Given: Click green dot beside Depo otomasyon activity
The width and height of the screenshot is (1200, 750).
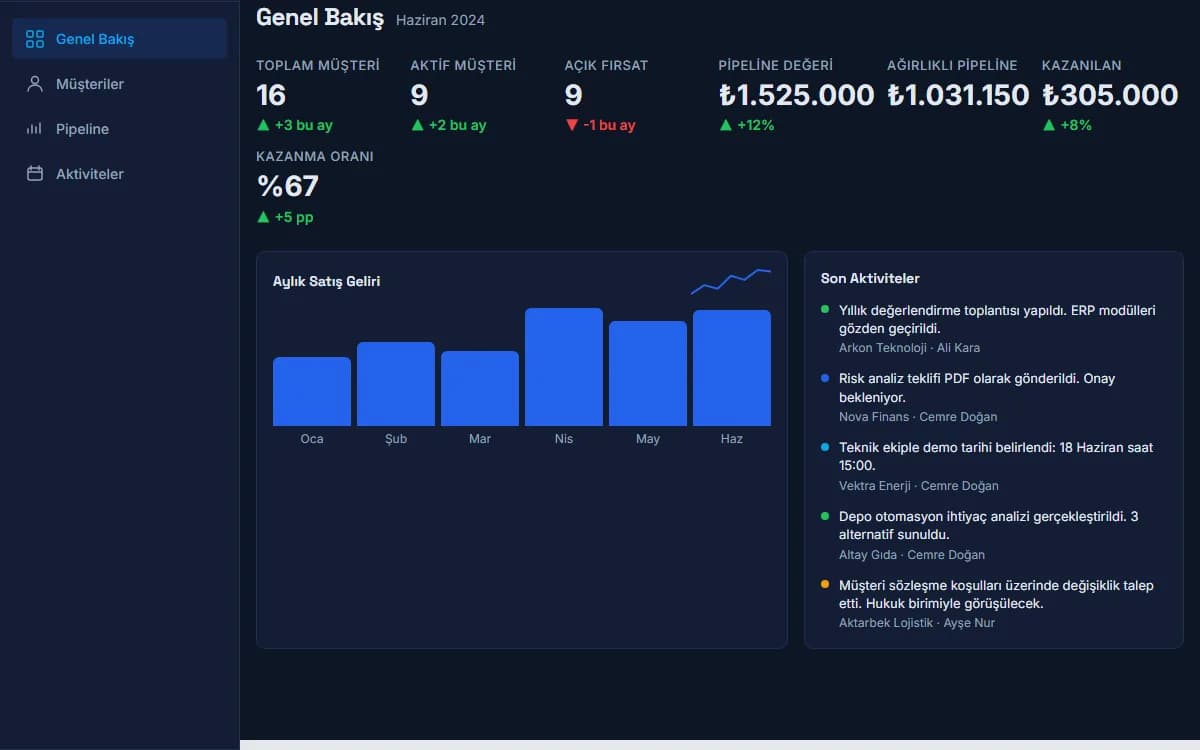Looking at the screenshot, I should point(825,516).
